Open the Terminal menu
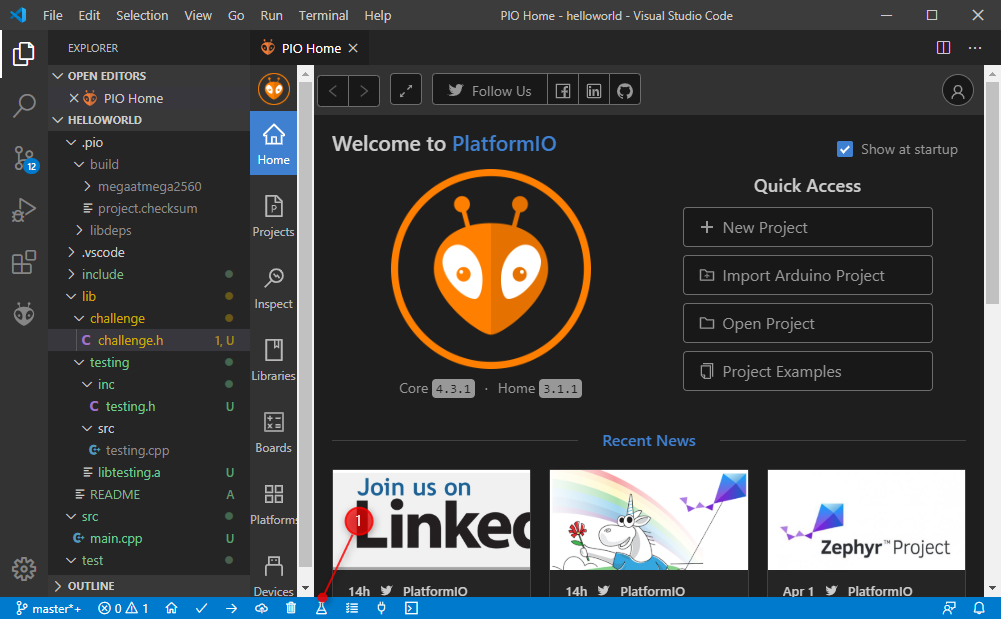The height and width of the screenshot is (619, 1001). (x=323, y=15)
